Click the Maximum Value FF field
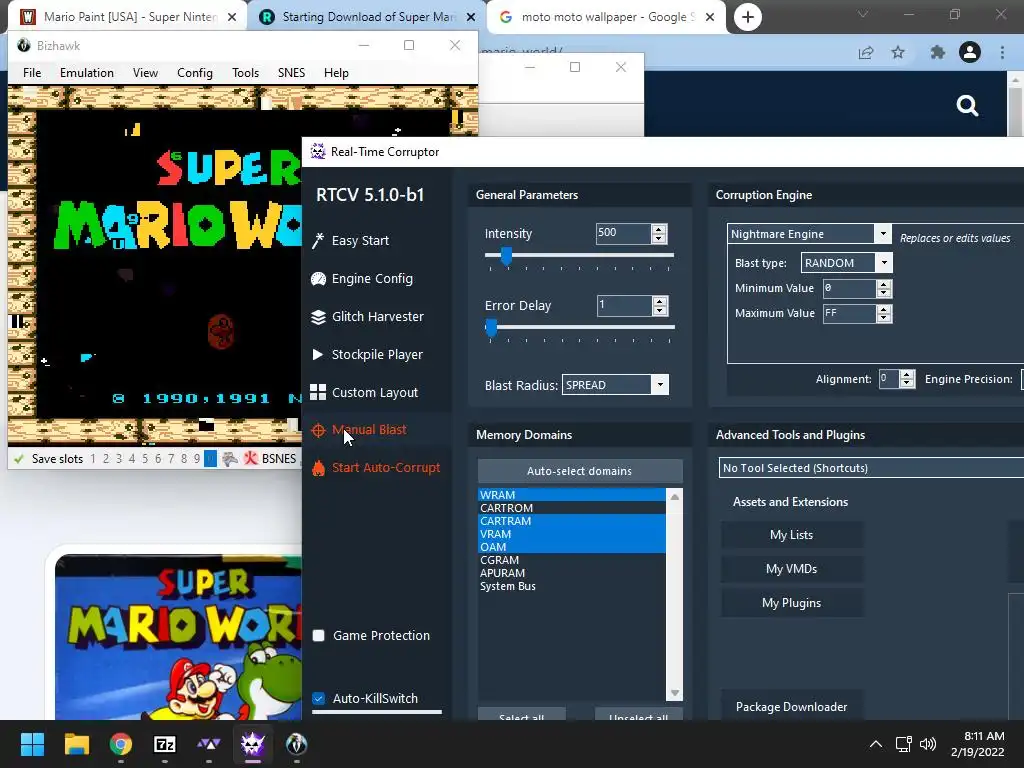Image resolution: width=1024 pixels, height=768 pixels. 848,313
